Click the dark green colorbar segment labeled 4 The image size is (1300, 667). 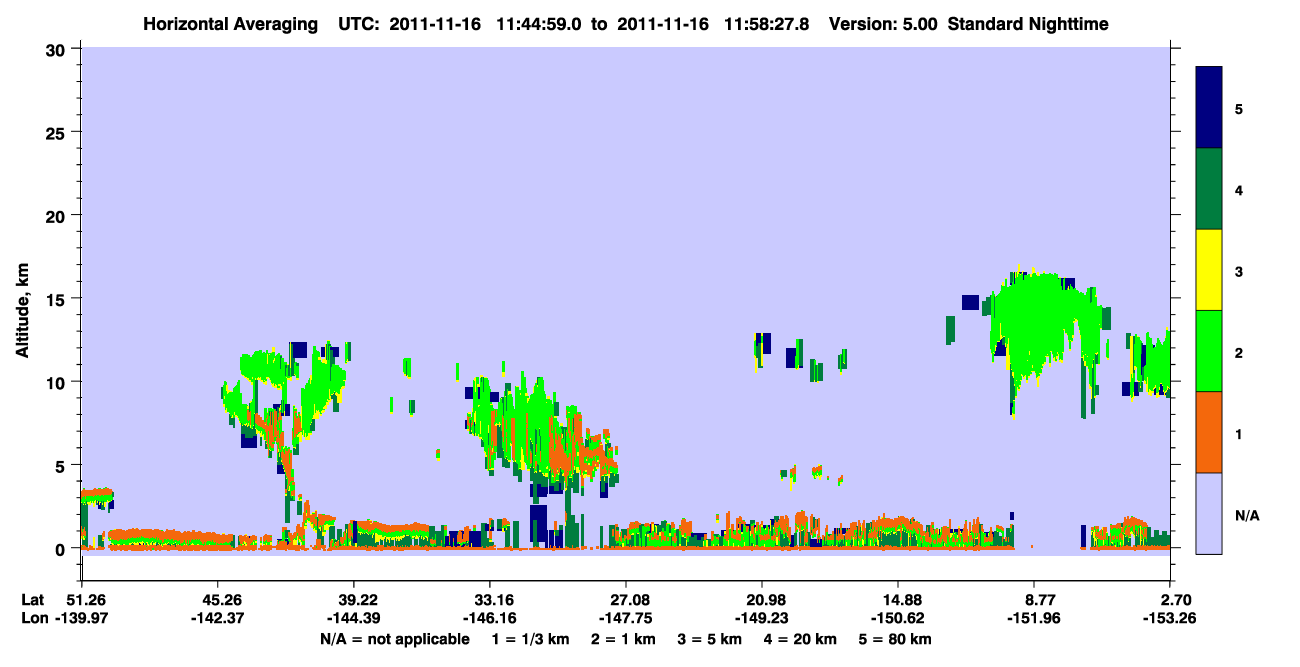(1209, 189)
